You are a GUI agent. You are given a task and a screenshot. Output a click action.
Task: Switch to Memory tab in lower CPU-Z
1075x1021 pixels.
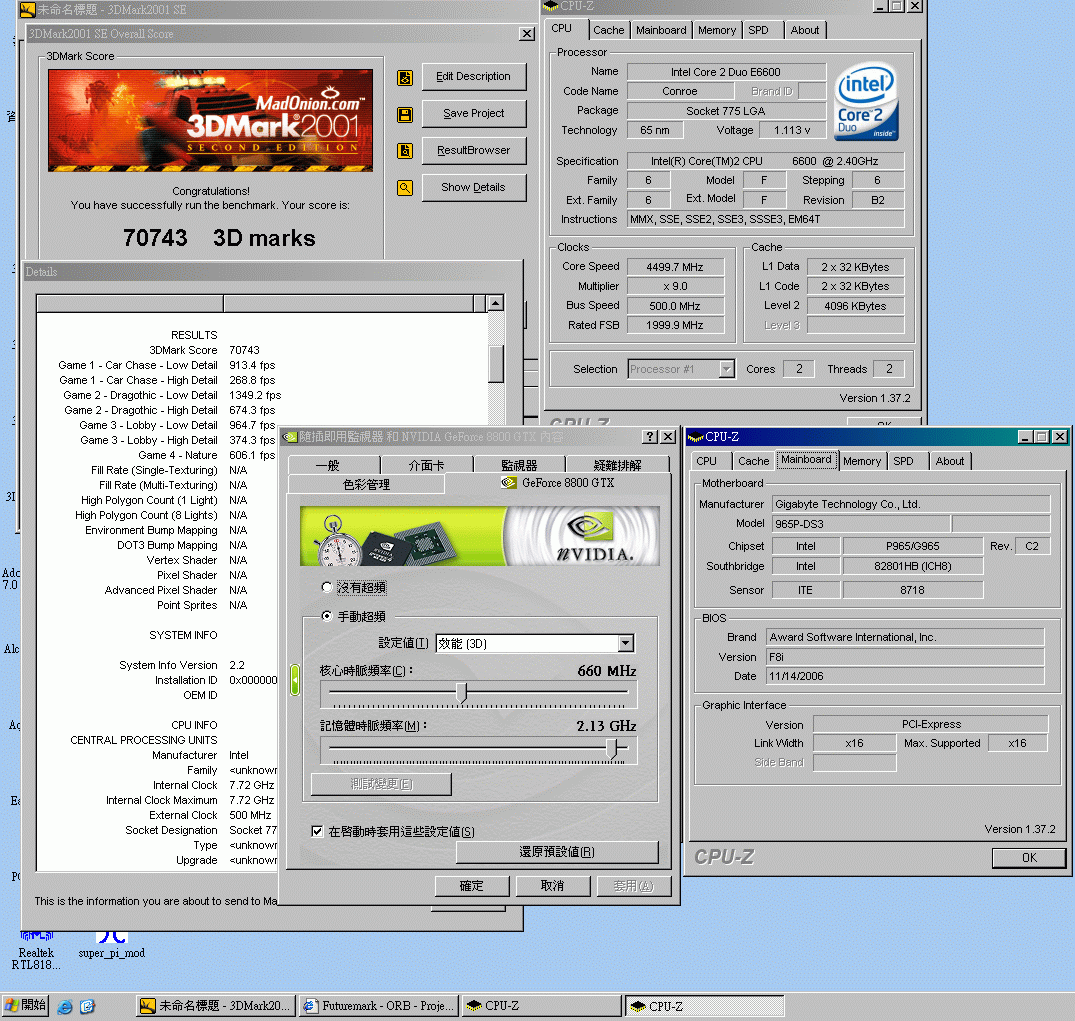(862, 461)
